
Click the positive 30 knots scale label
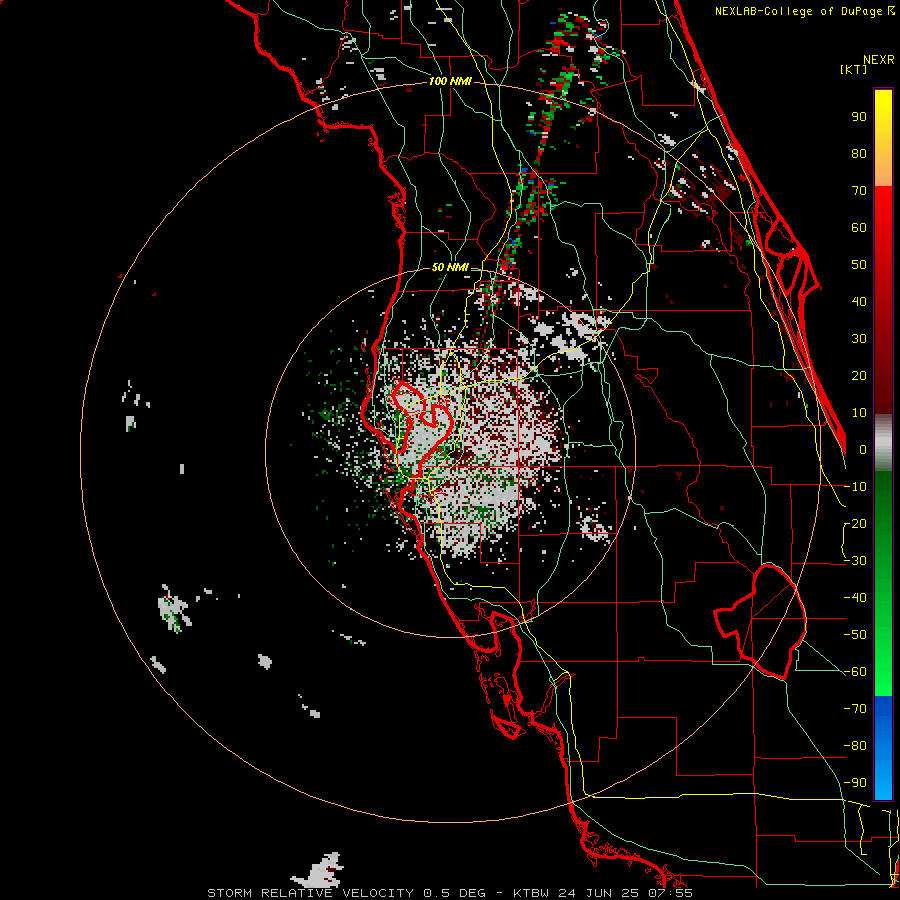click(859, 339)
